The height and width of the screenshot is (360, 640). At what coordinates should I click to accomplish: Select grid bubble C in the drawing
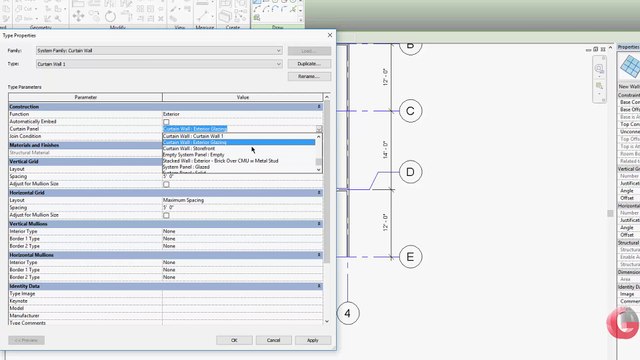pyautogui.click(x=410, y=111)
